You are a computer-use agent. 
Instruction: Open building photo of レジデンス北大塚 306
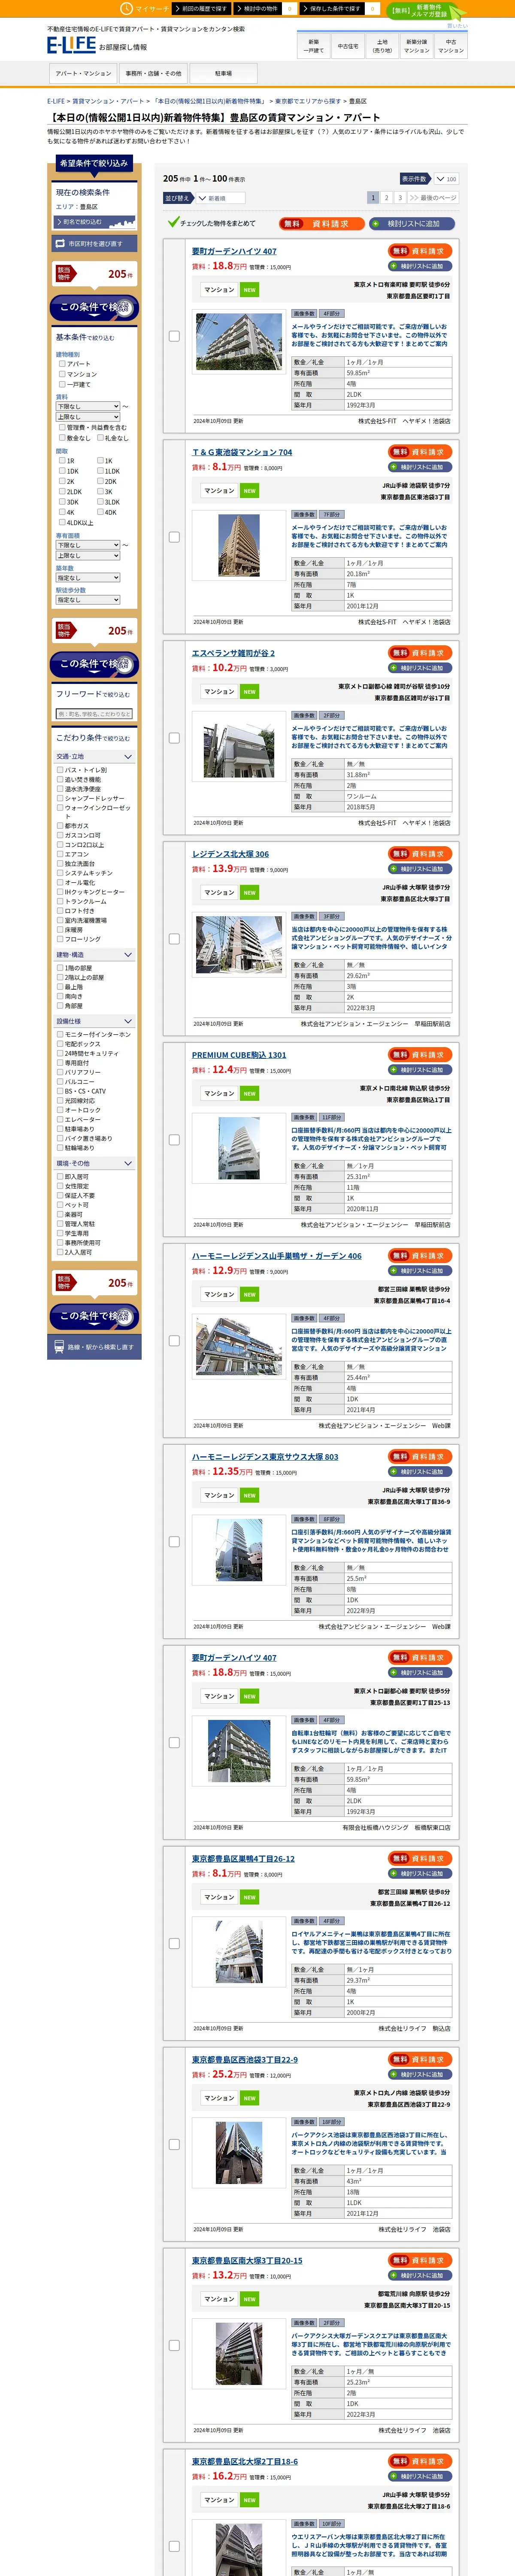[x=239, y=945]
